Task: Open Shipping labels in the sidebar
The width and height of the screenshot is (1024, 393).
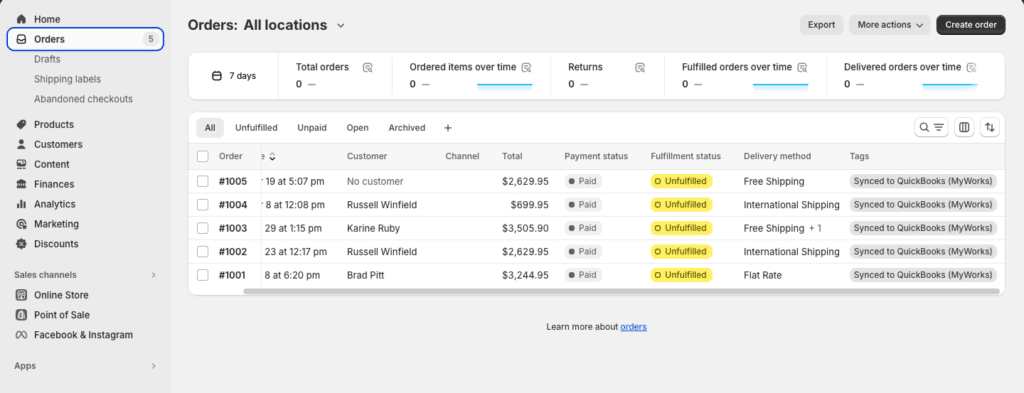Action: coord(67,79)
